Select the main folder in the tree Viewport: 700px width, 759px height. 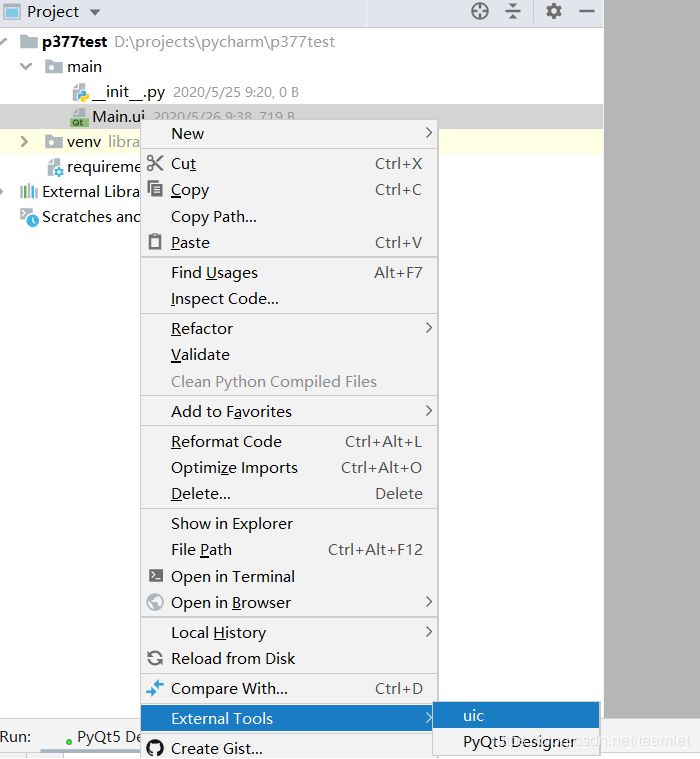point(84,67)
